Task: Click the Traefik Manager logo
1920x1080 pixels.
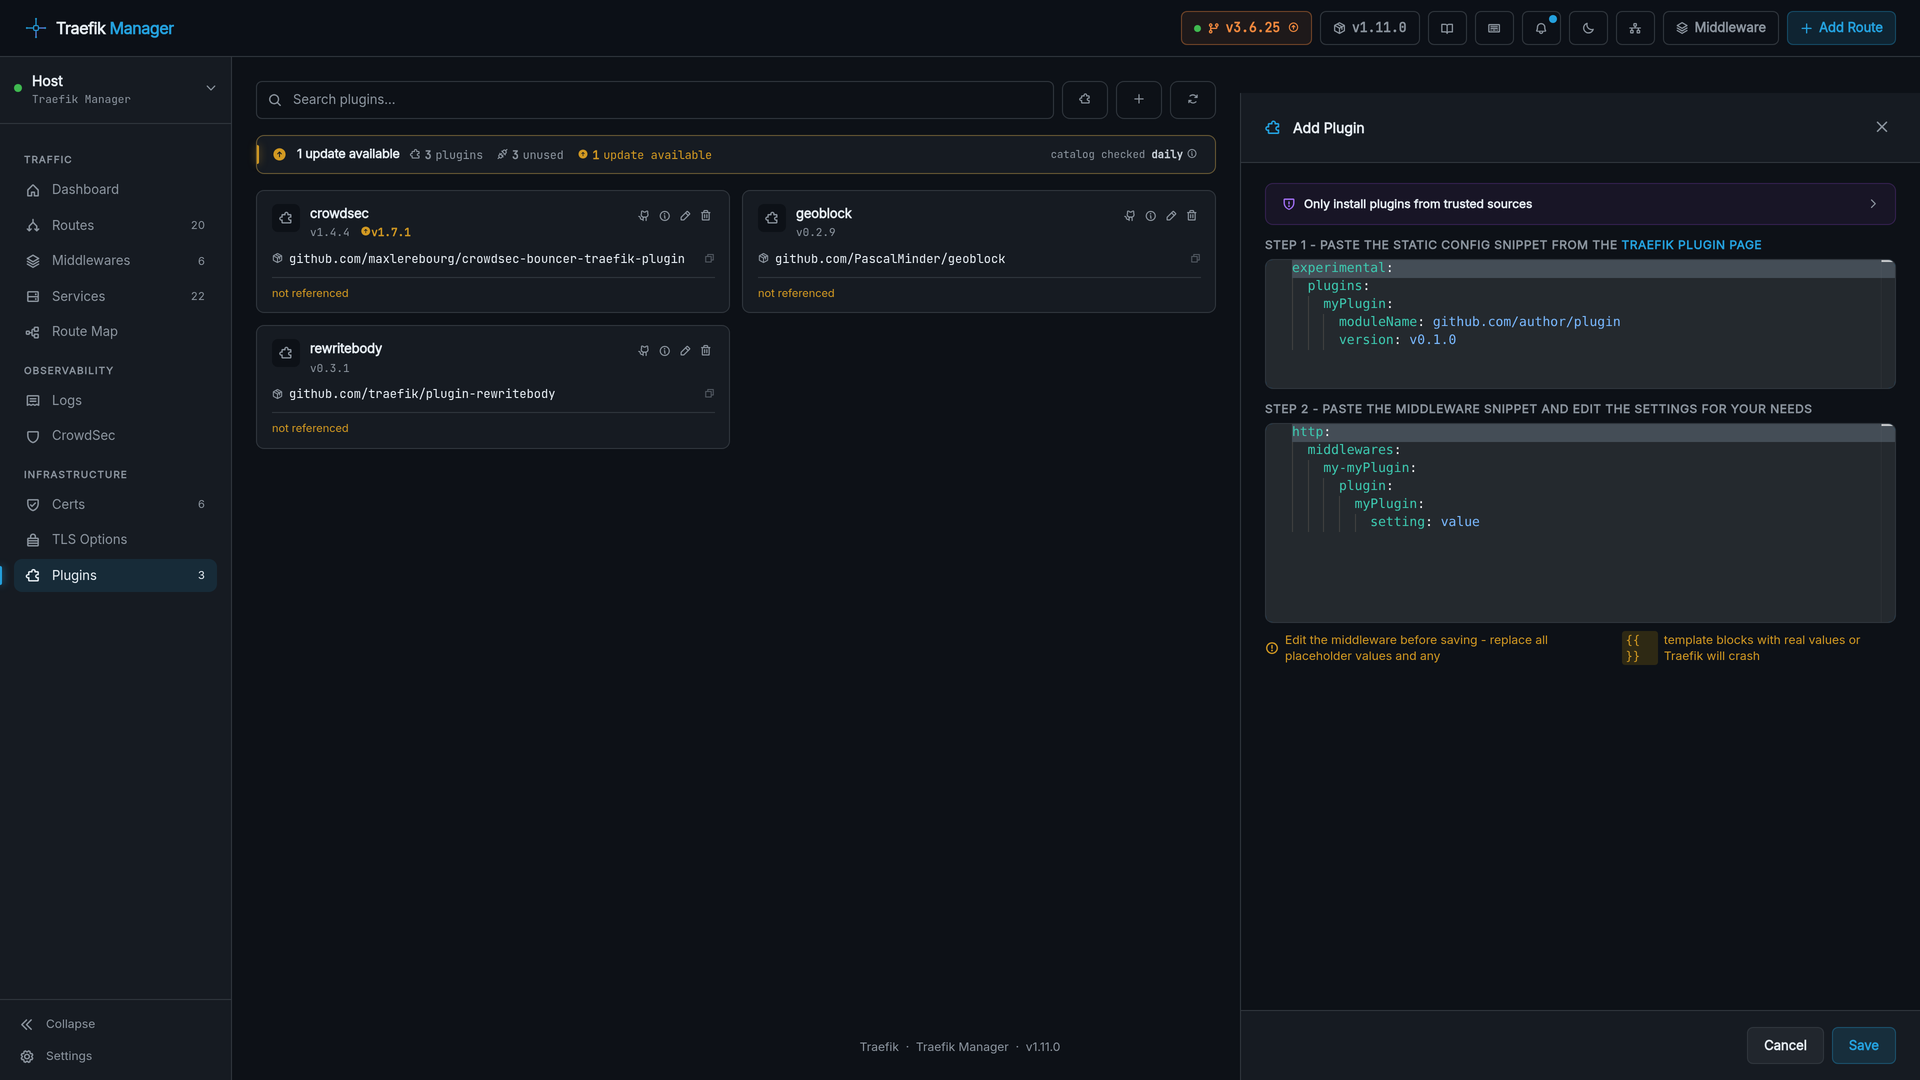Action: pyautogui.click(x=99, y=28)
